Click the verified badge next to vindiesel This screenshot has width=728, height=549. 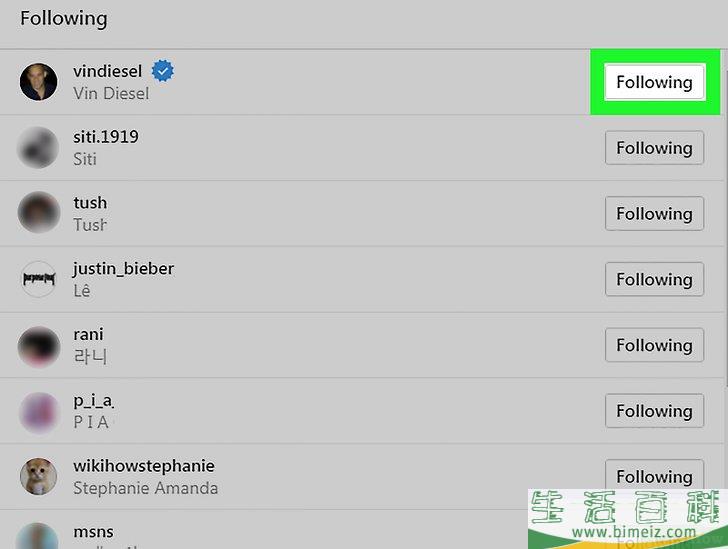(163, 71)
